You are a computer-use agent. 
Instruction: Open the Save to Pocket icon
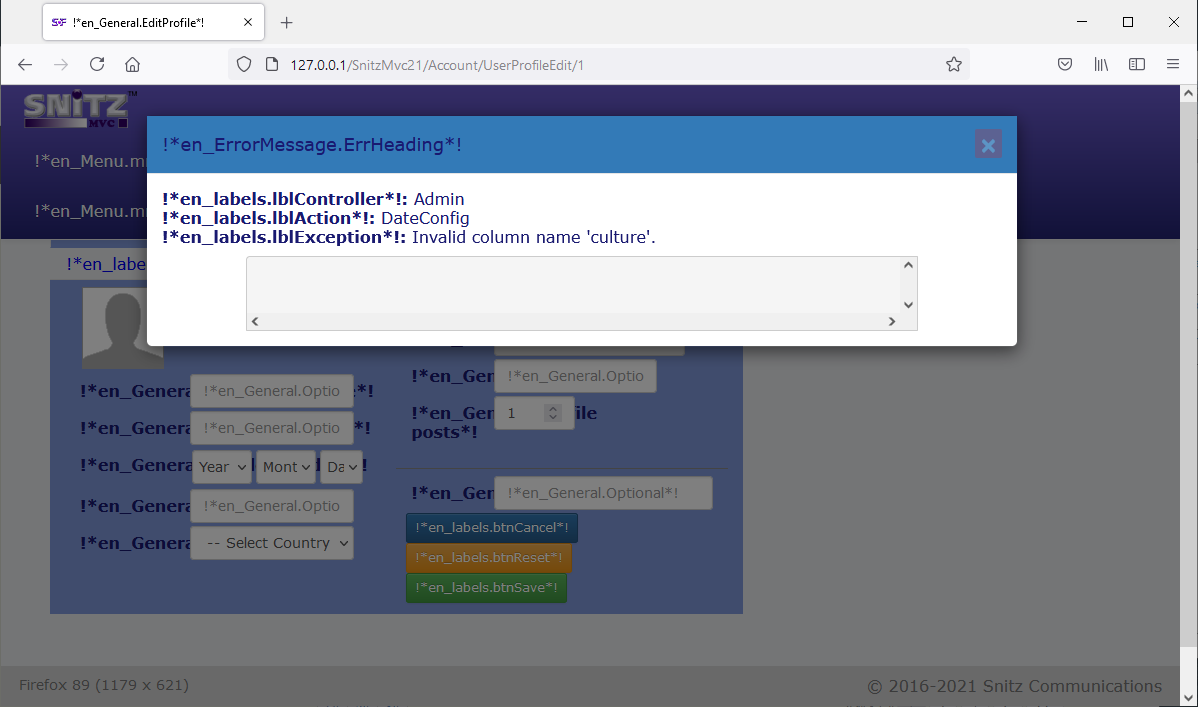coord(1066,64)
